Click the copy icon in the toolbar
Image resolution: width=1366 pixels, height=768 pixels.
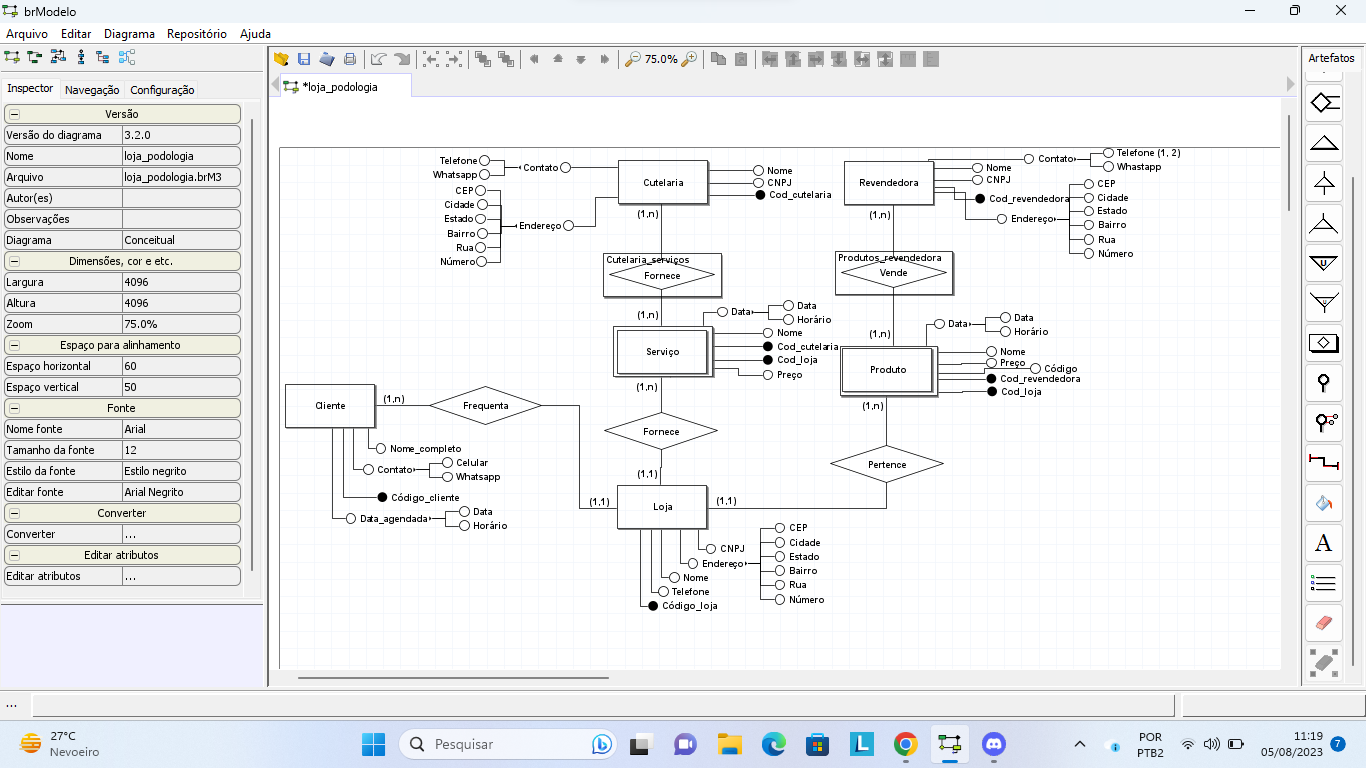point(718,59)
